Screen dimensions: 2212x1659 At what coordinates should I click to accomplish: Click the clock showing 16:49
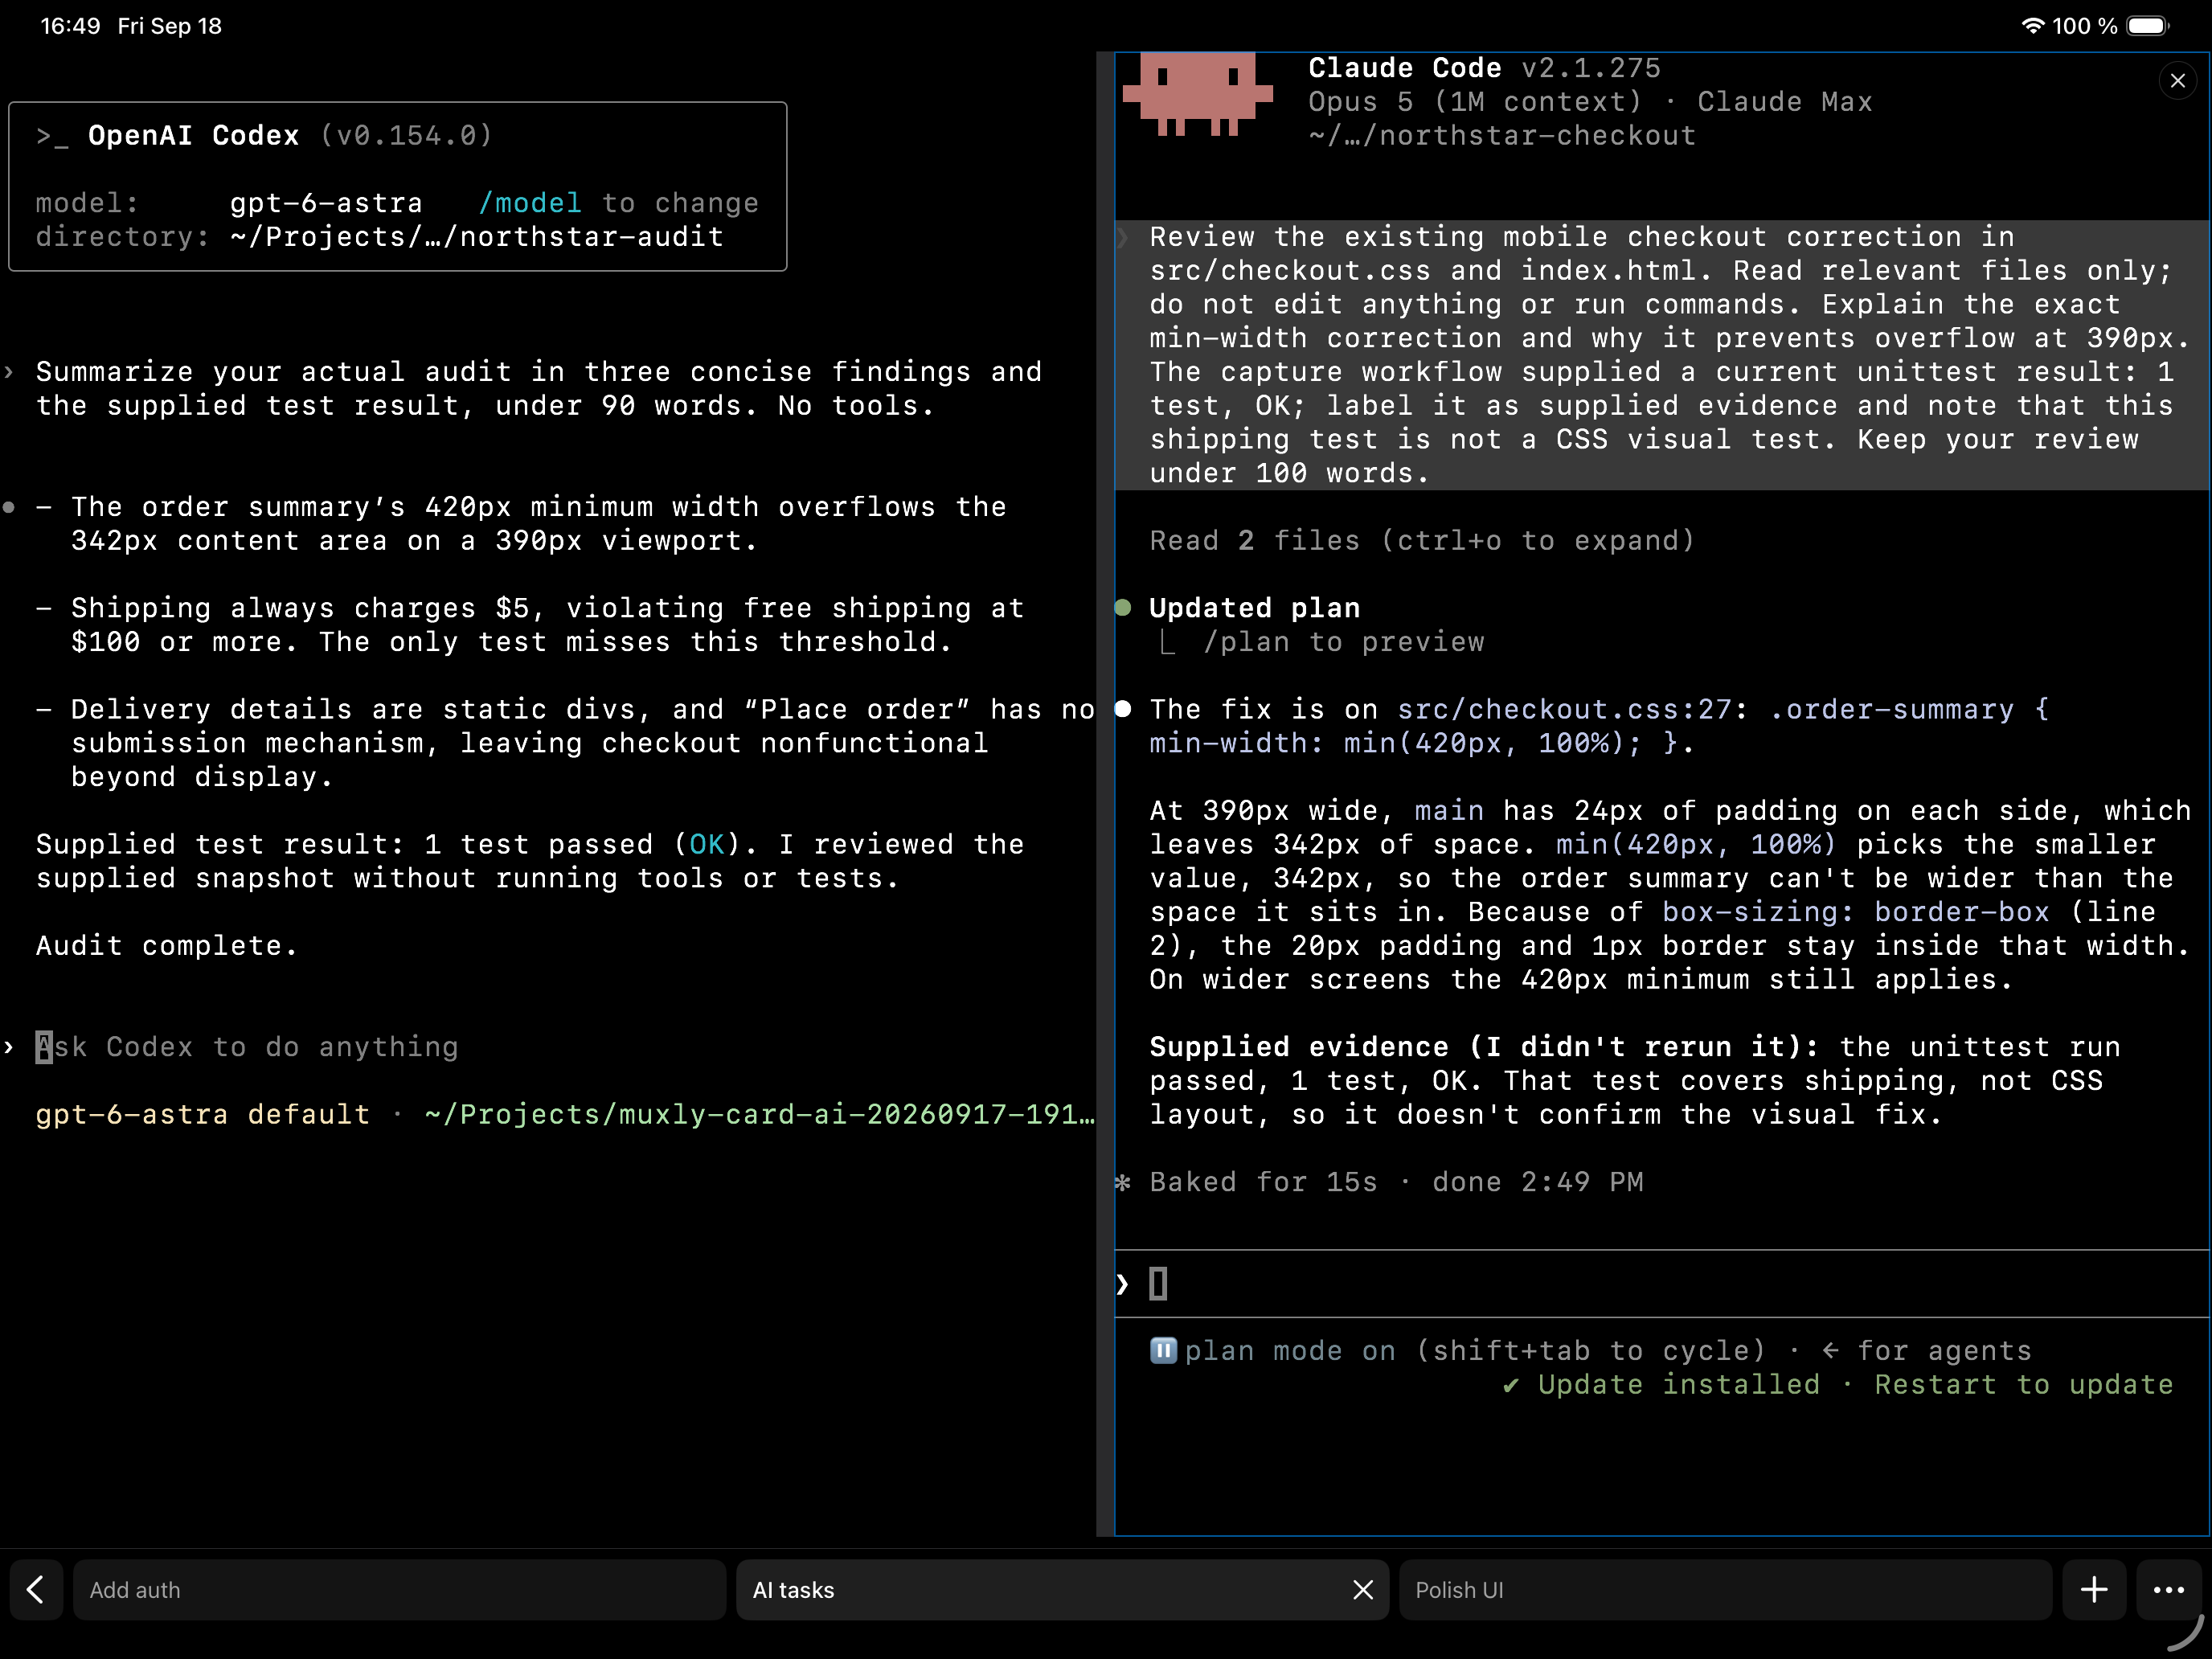click(70, 26)
